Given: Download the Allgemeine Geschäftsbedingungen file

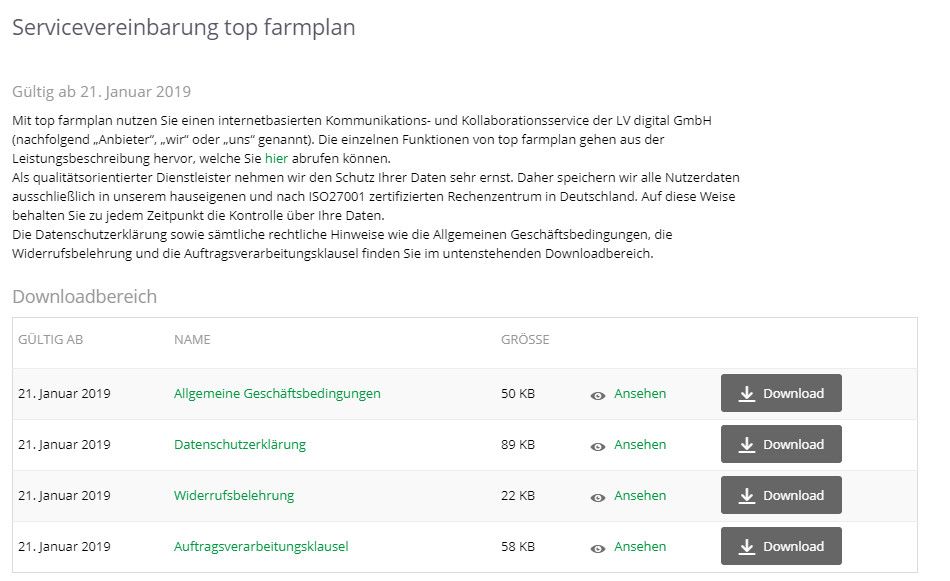Looking at the screenshot, I should 781,393.
